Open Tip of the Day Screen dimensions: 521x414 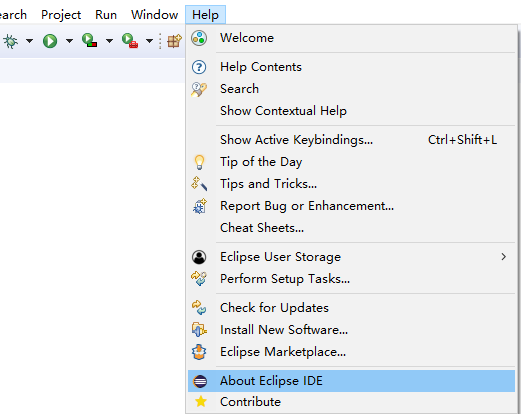pos(351,162)
